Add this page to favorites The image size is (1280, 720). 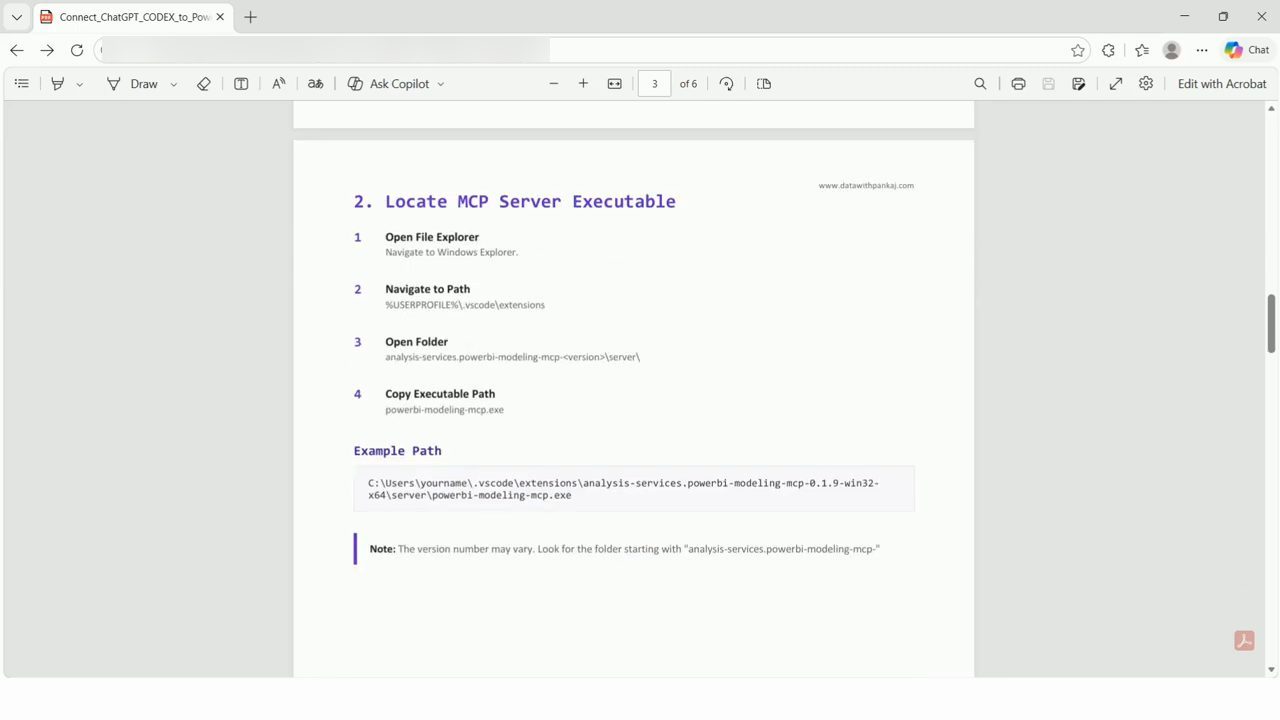coord(1078,50)
